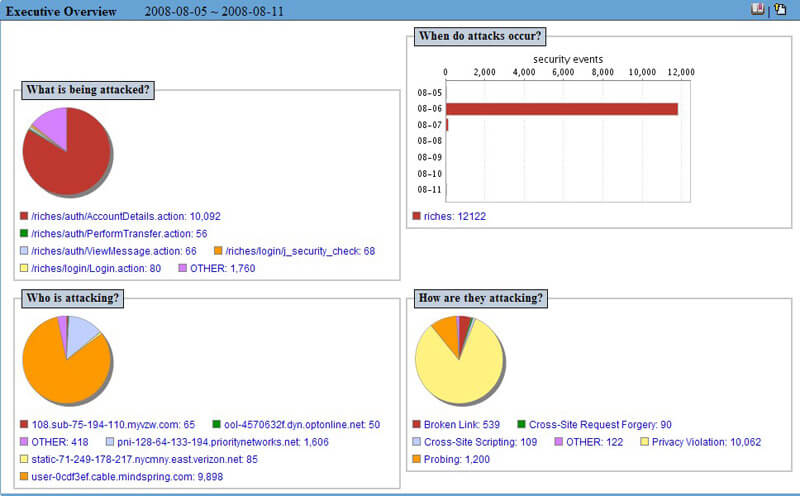Select /riches/auth/ViewMessage.action: 66 legend link

[114, 251]
